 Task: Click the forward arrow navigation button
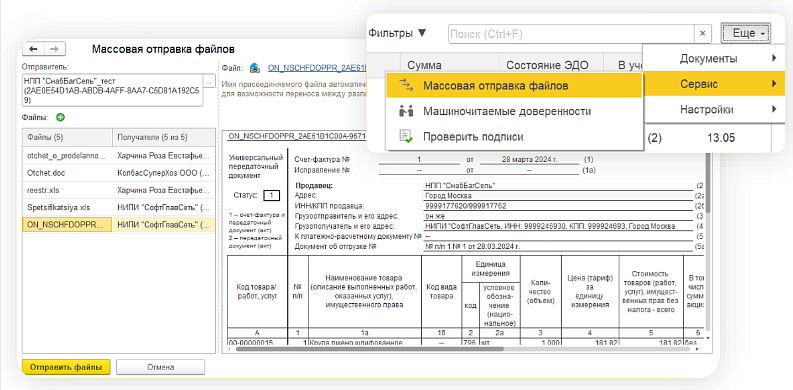[x=55, y=49]
